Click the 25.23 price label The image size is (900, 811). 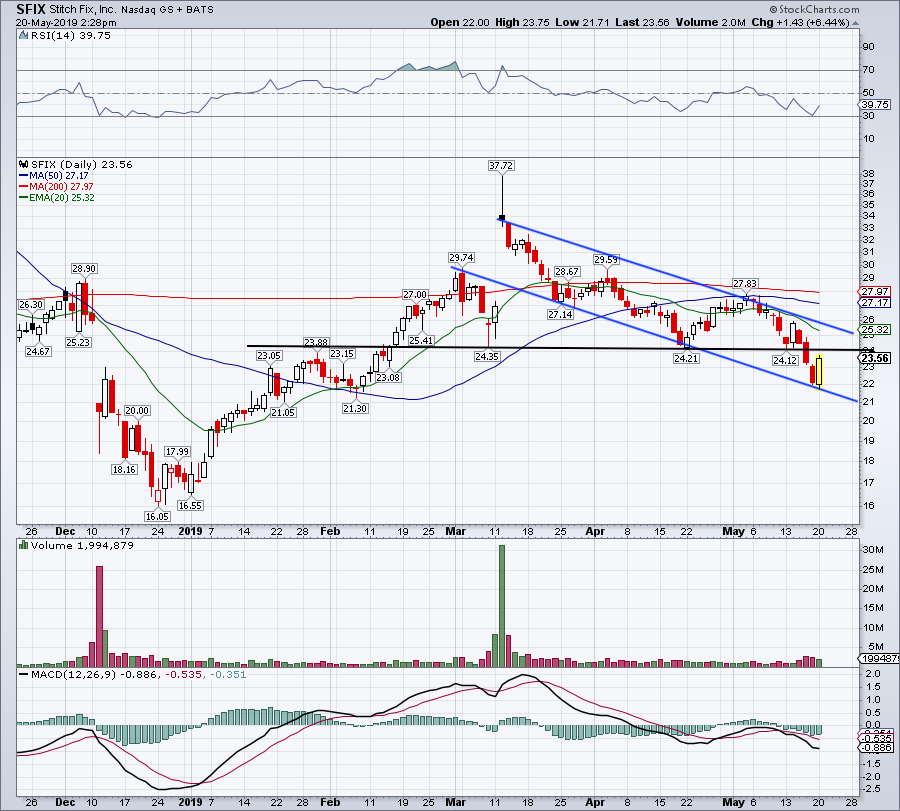(x=78, y=343)
